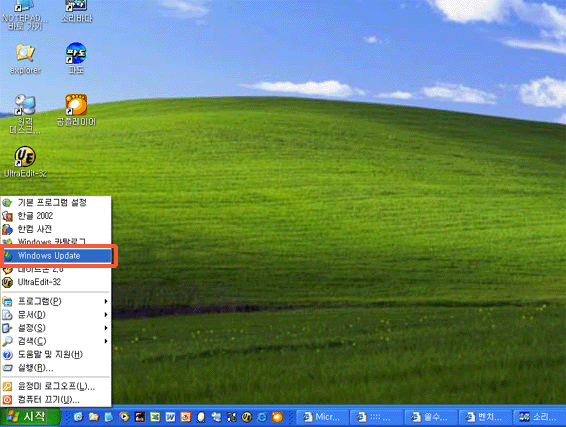
Task: Click the orange PowerPoint quick launch icon
Action: click(186, 417)
